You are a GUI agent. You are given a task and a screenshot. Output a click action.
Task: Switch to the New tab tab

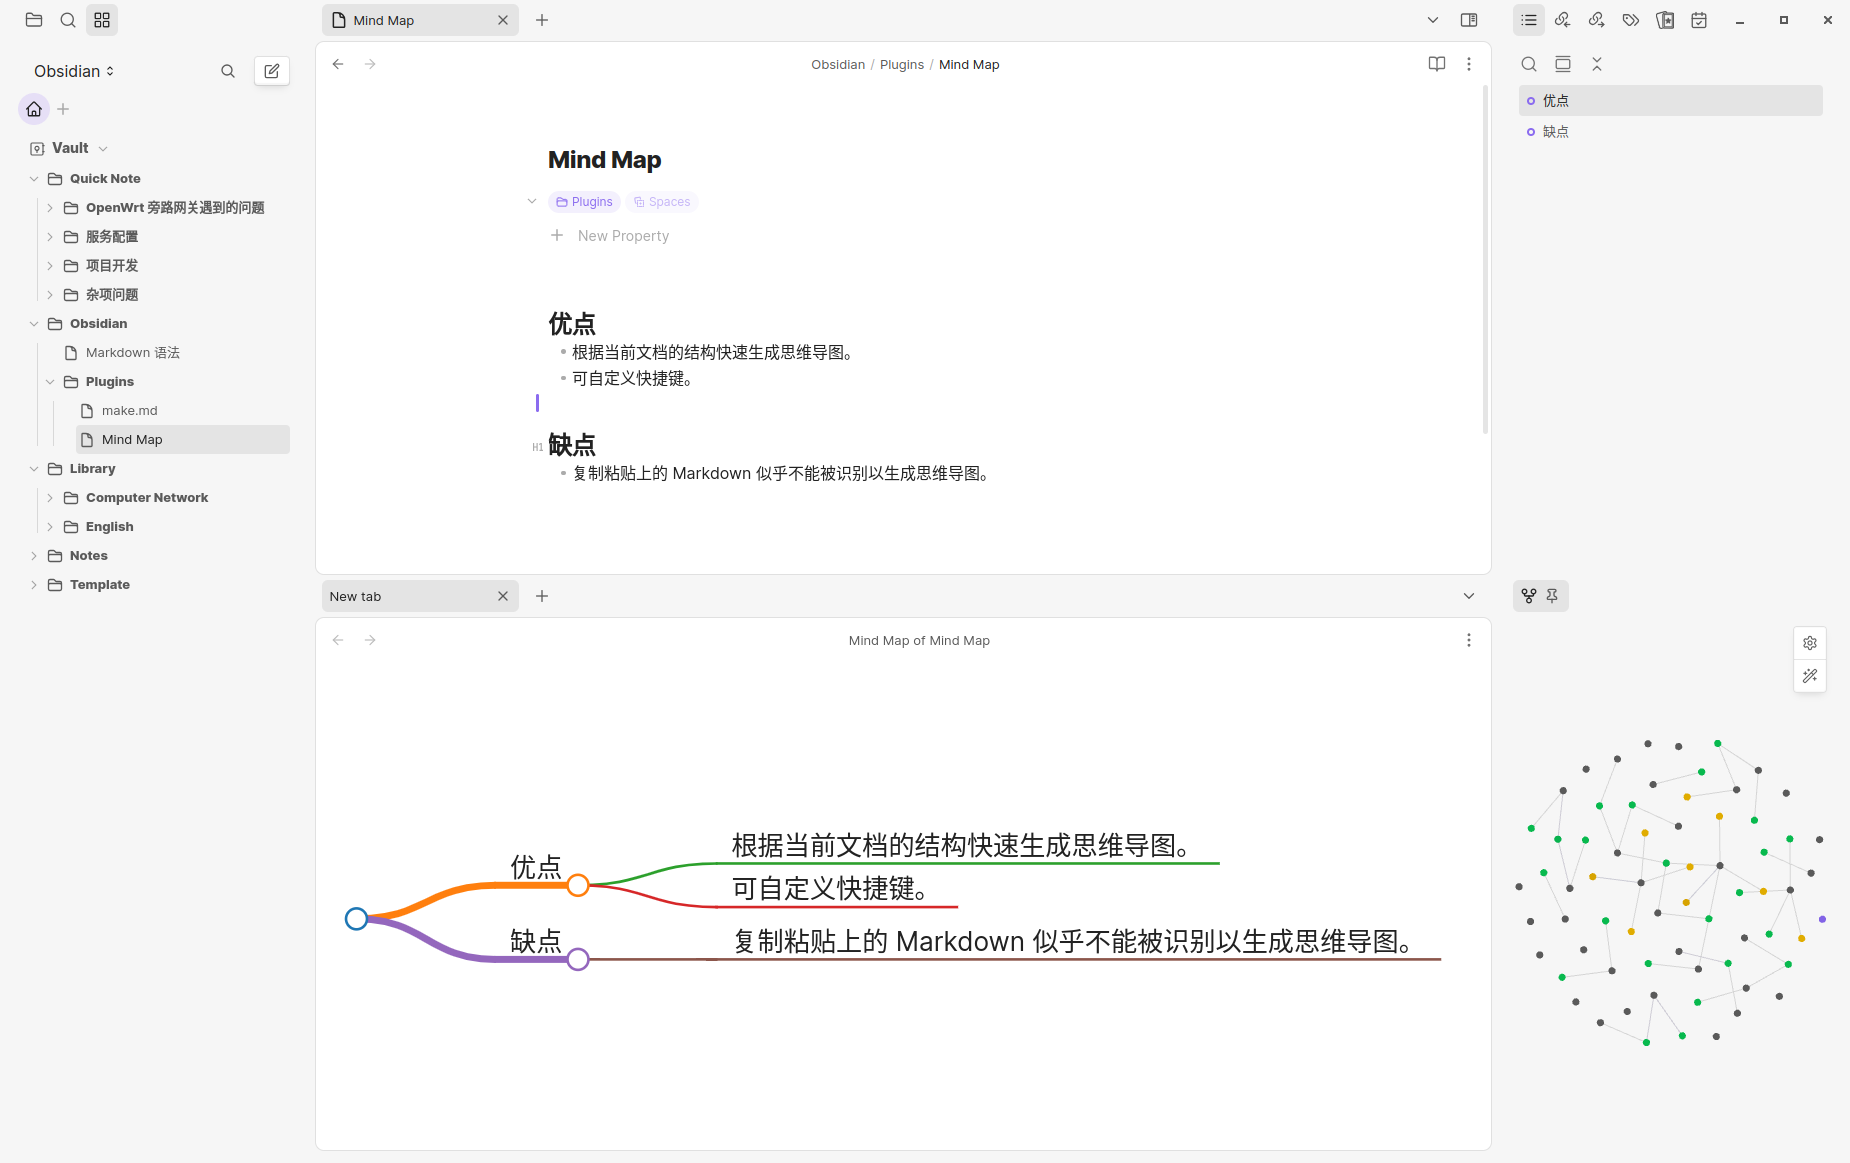(410, 596)
